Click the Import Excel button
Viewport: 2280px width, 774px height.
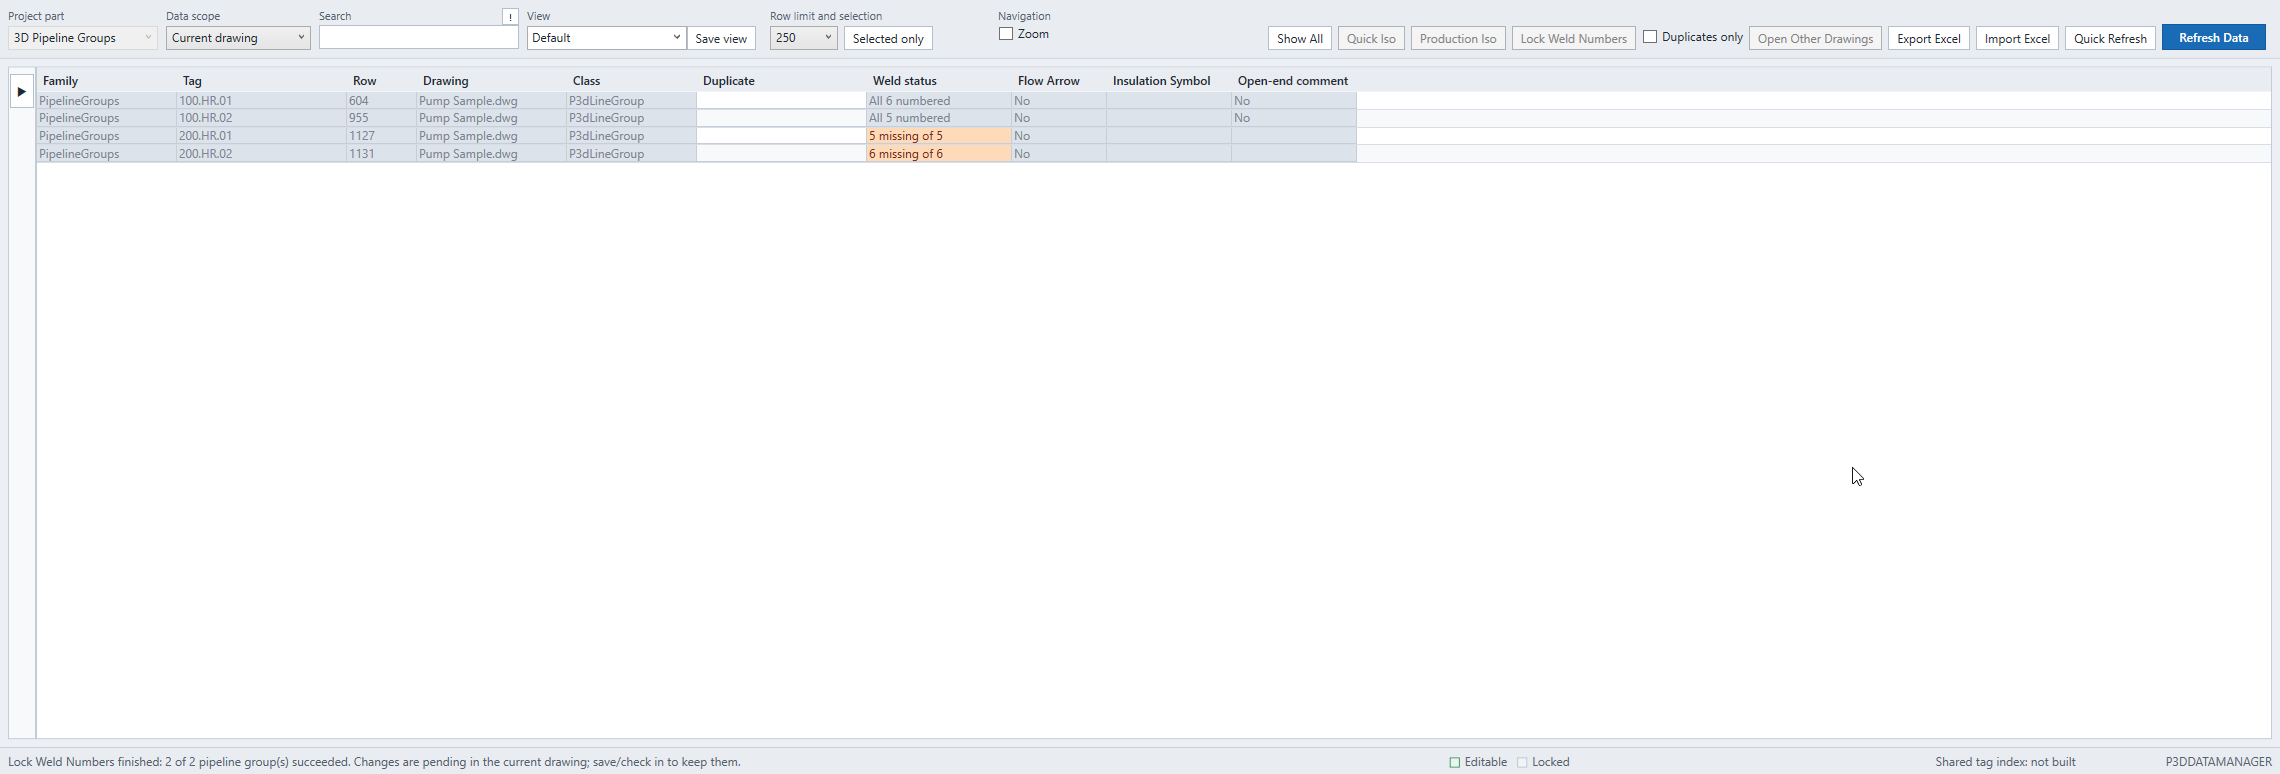pyautogui.click(x=2017, y=38)
